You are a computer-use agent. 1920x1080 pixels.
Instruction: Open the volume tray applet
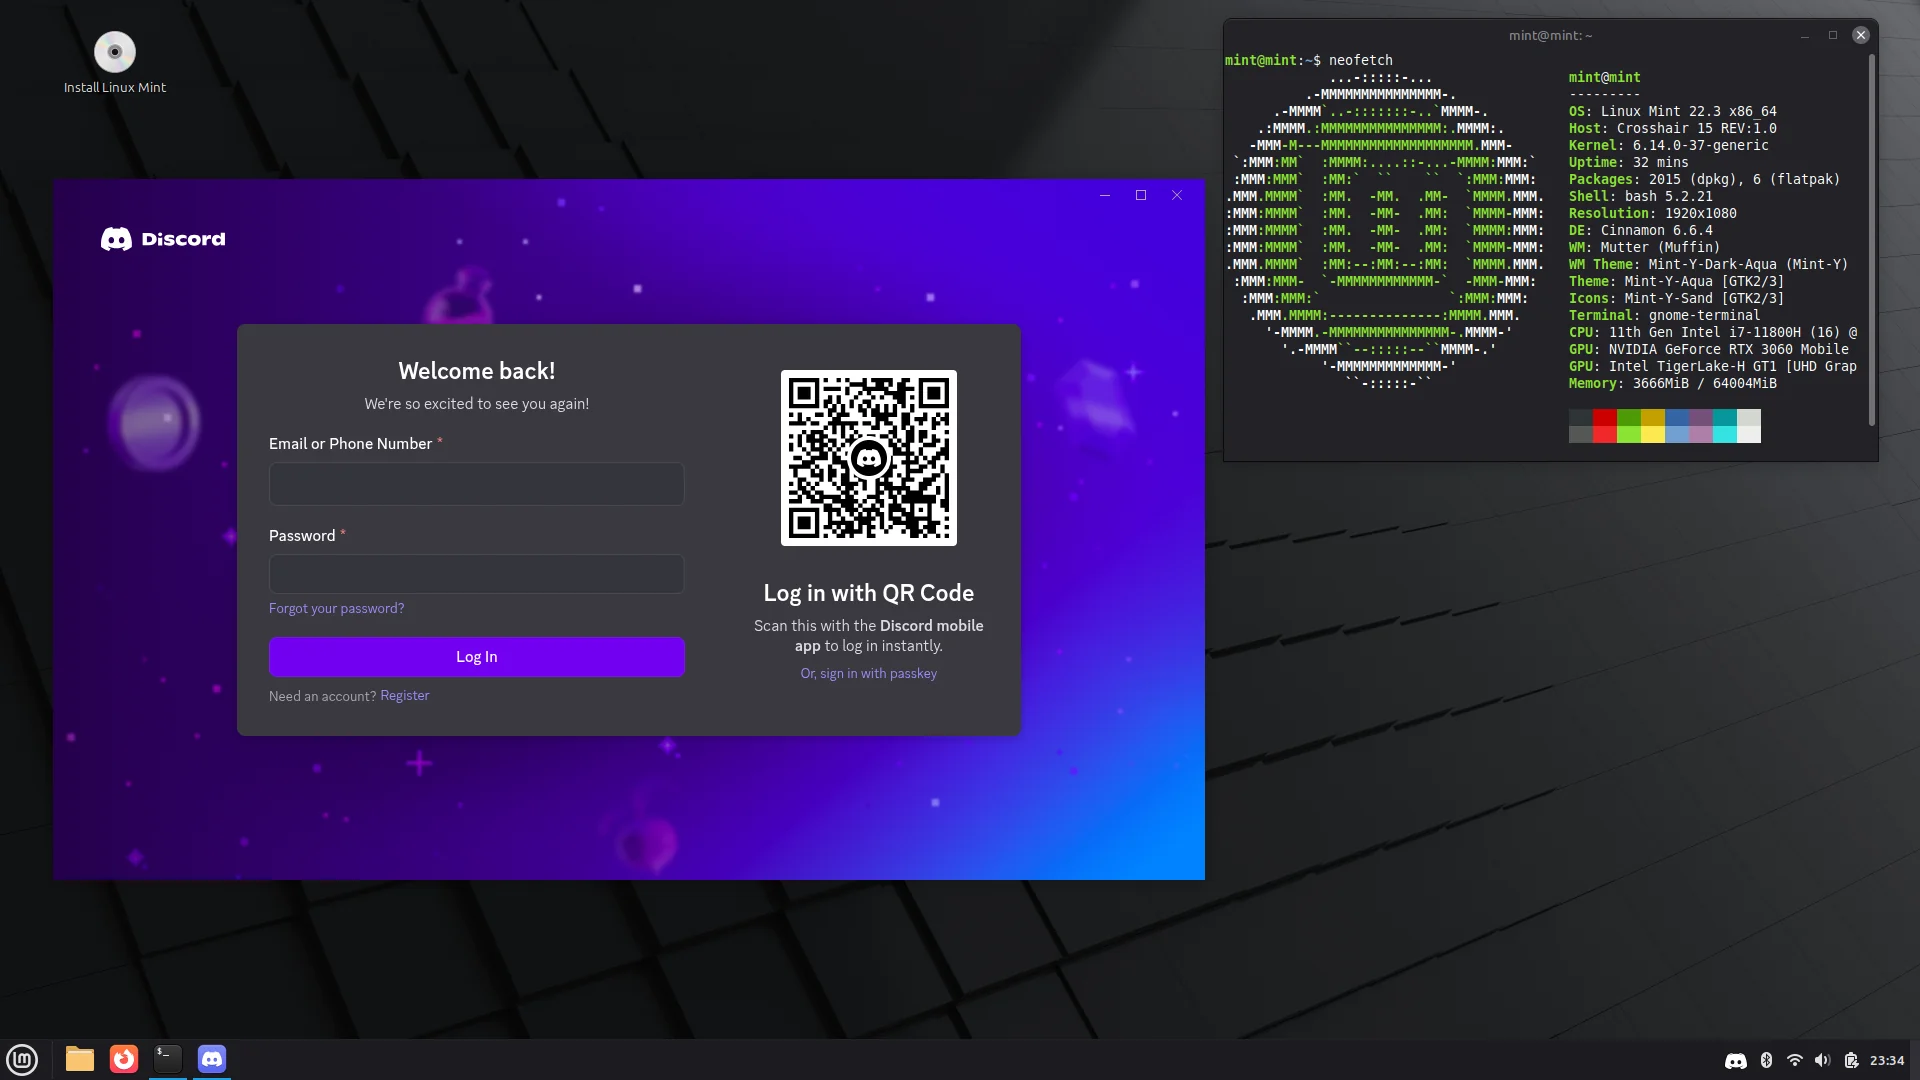[x=1823, y=1061]
